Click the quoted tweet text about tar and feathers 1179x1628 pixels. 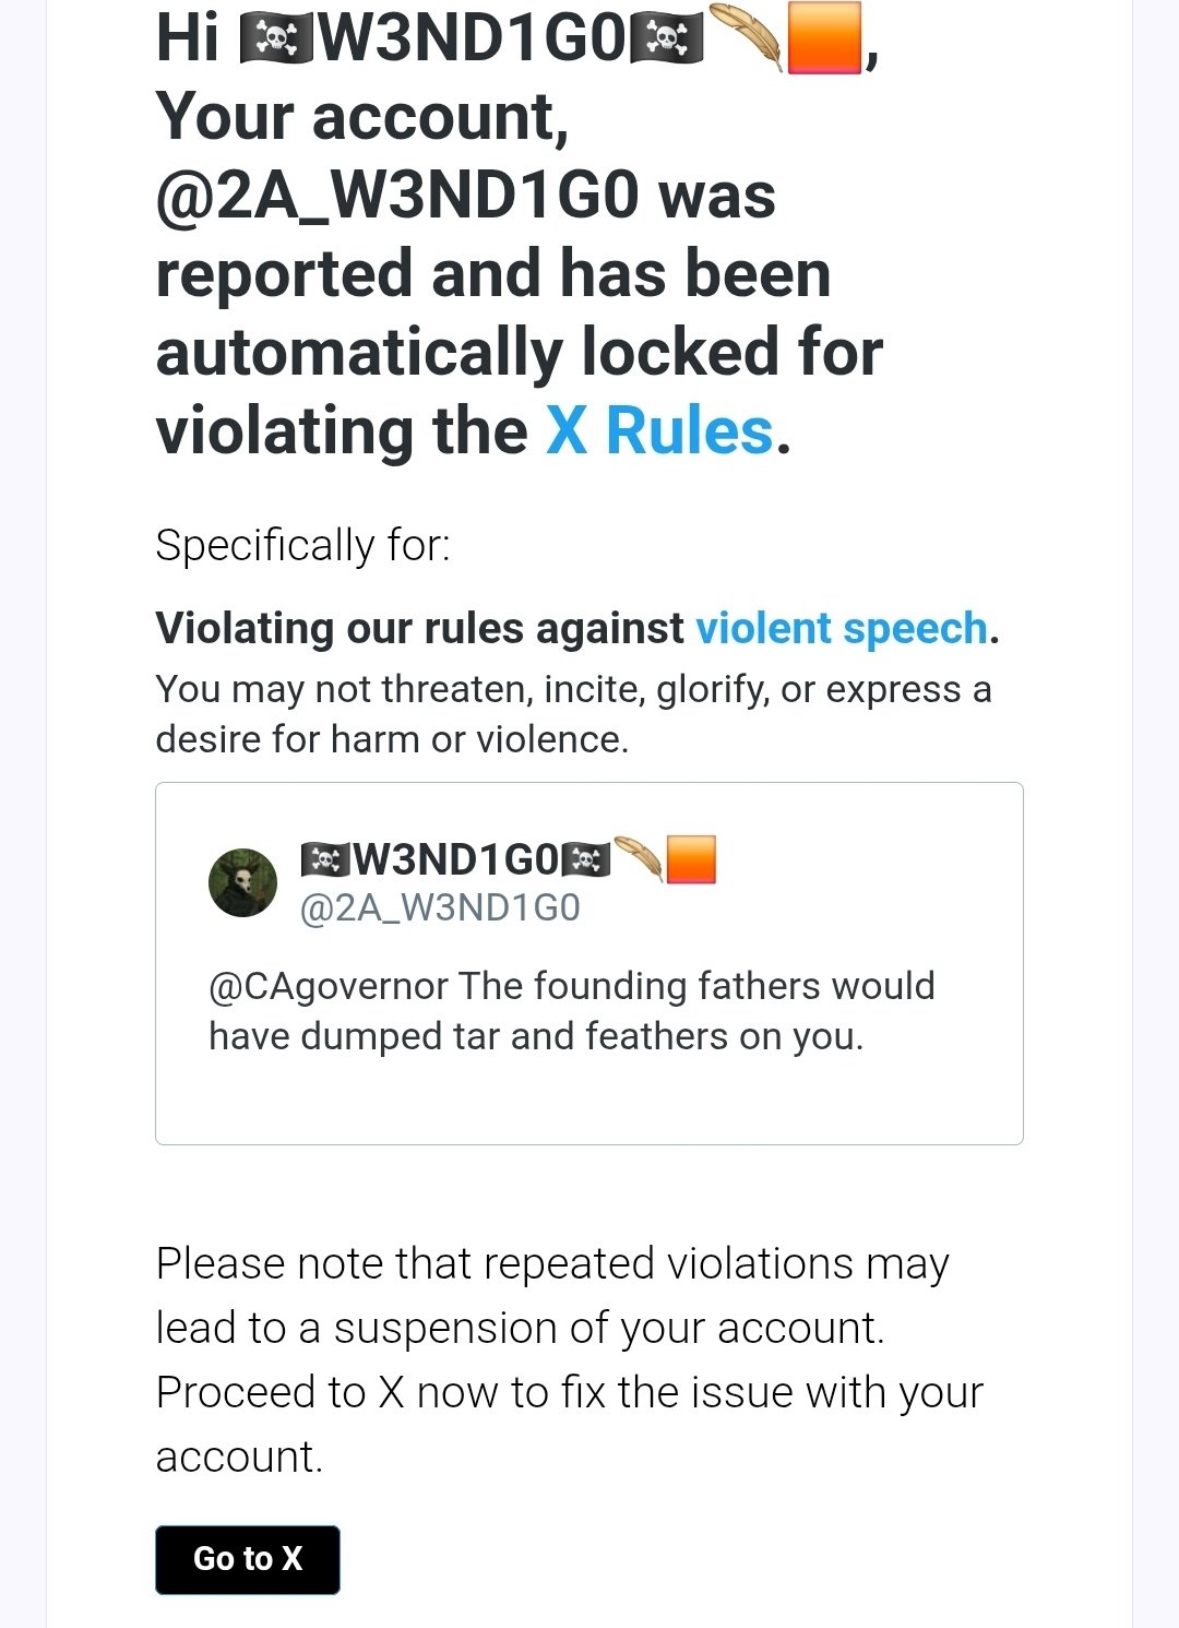tap(571, 1011)
